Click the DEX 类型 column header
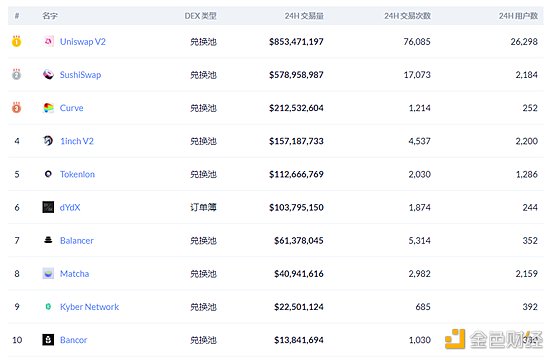Image resolution: width=554 pixels, height=360 pixels. pyautogui.click(x=200, y=16)
